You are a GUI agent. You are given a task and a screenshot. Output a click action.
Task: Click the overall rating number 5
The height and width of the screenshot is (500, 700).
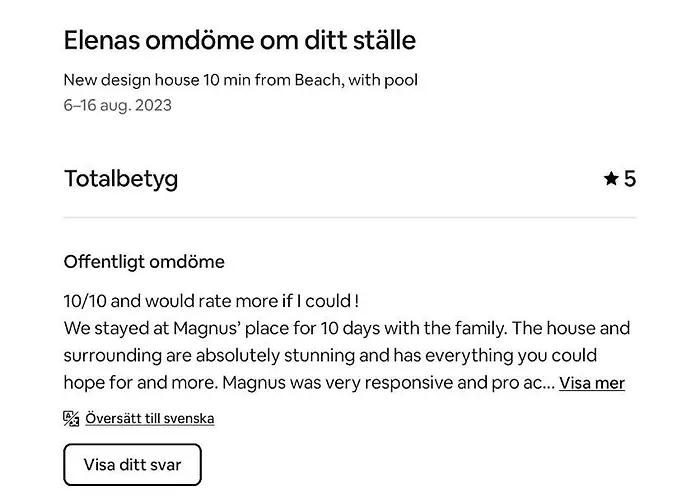[630, 179]
